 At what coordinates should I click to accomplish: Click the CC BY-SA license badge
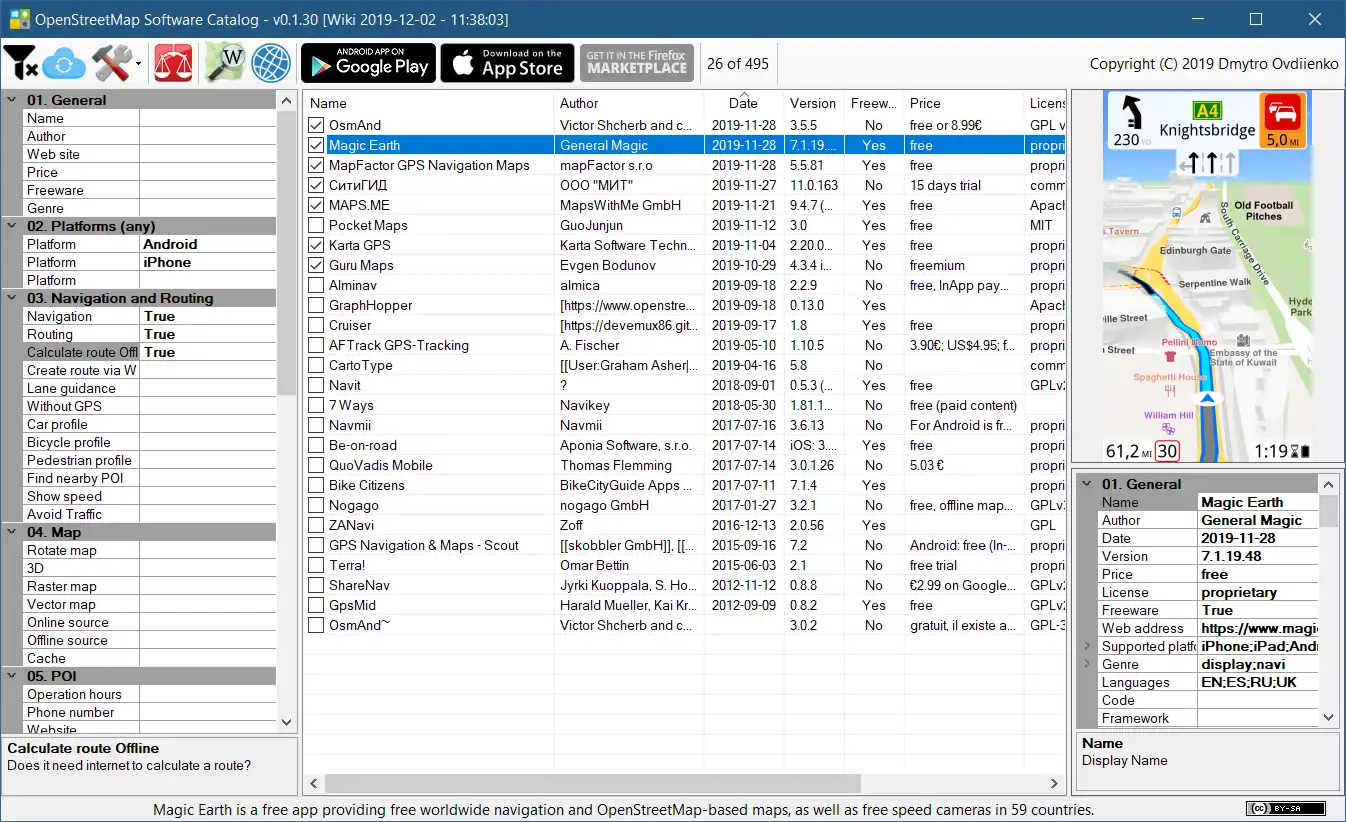1285,808
